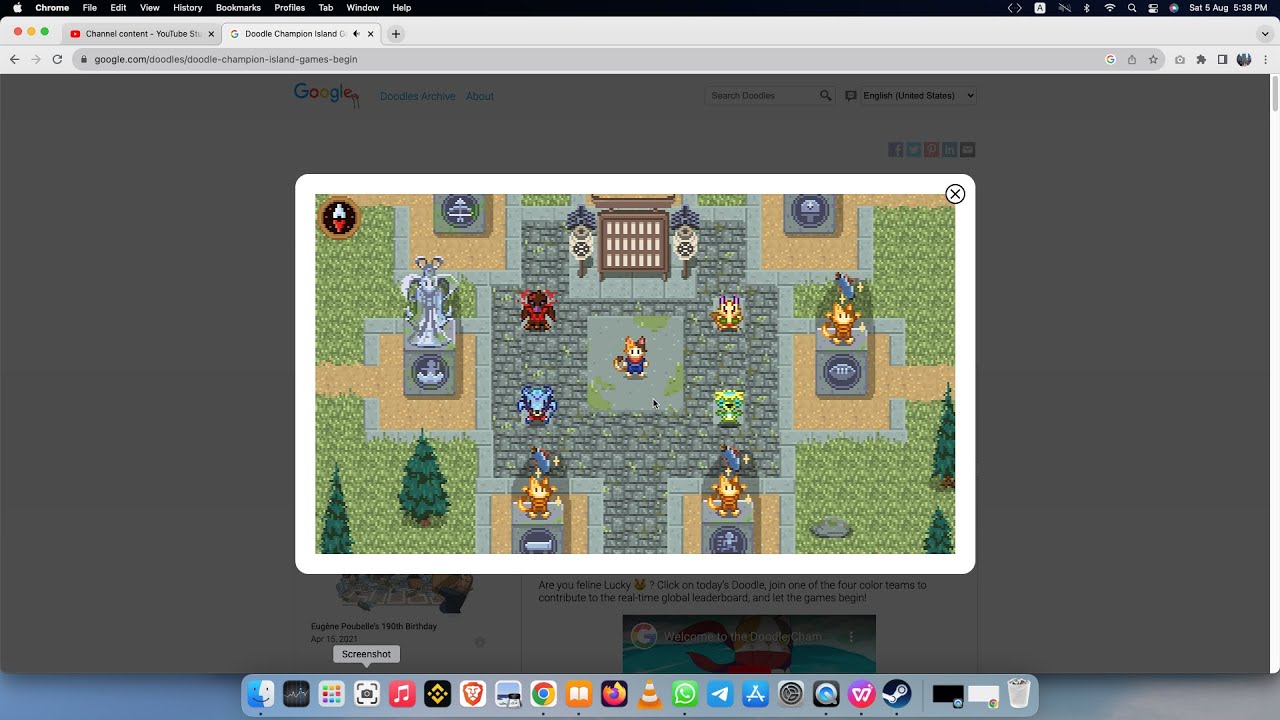Open Siri from the menu bar
The image size is (1280, 720).
point(1174,8)
